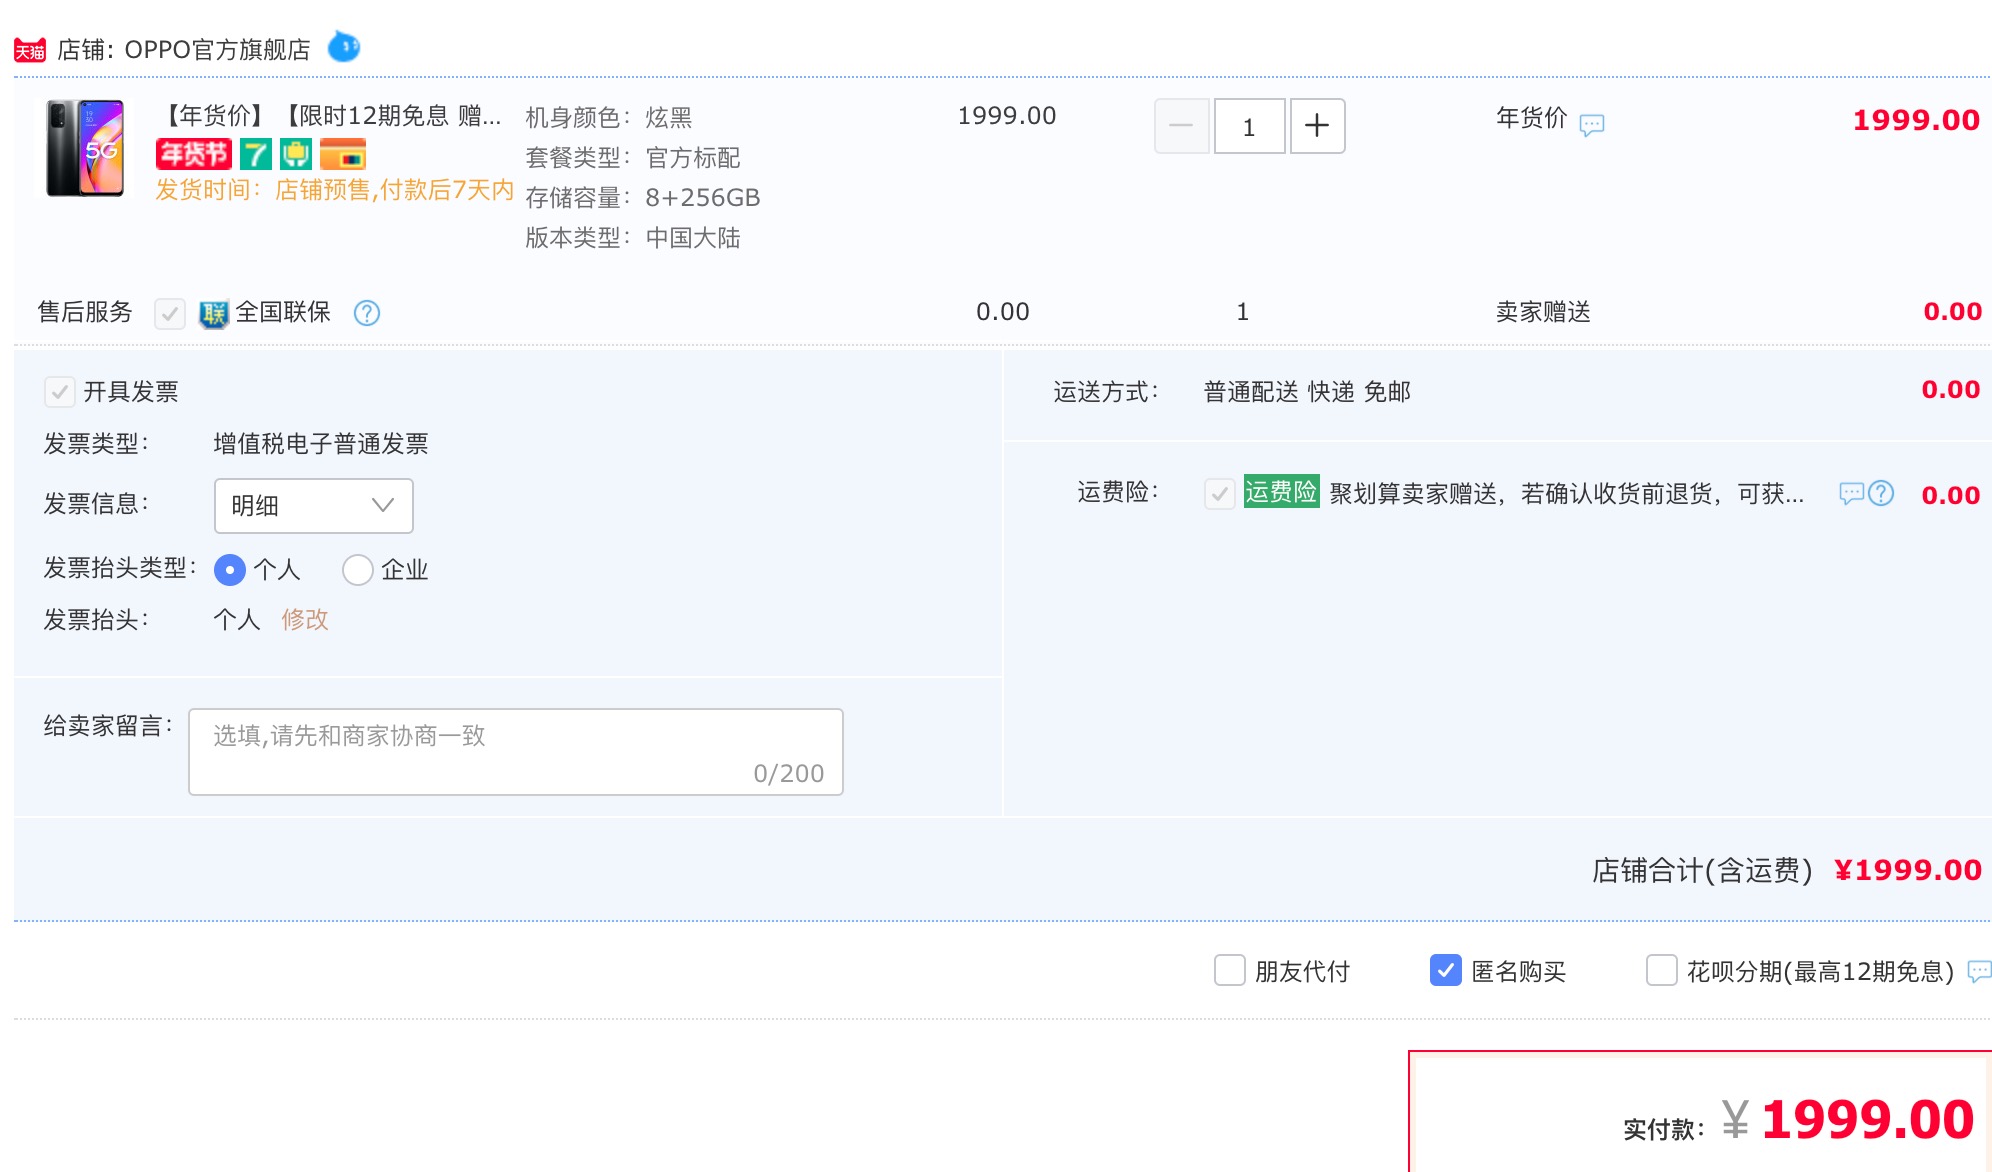Click the seller message text box
The image size is (1992, 1172).
point(516,752)
